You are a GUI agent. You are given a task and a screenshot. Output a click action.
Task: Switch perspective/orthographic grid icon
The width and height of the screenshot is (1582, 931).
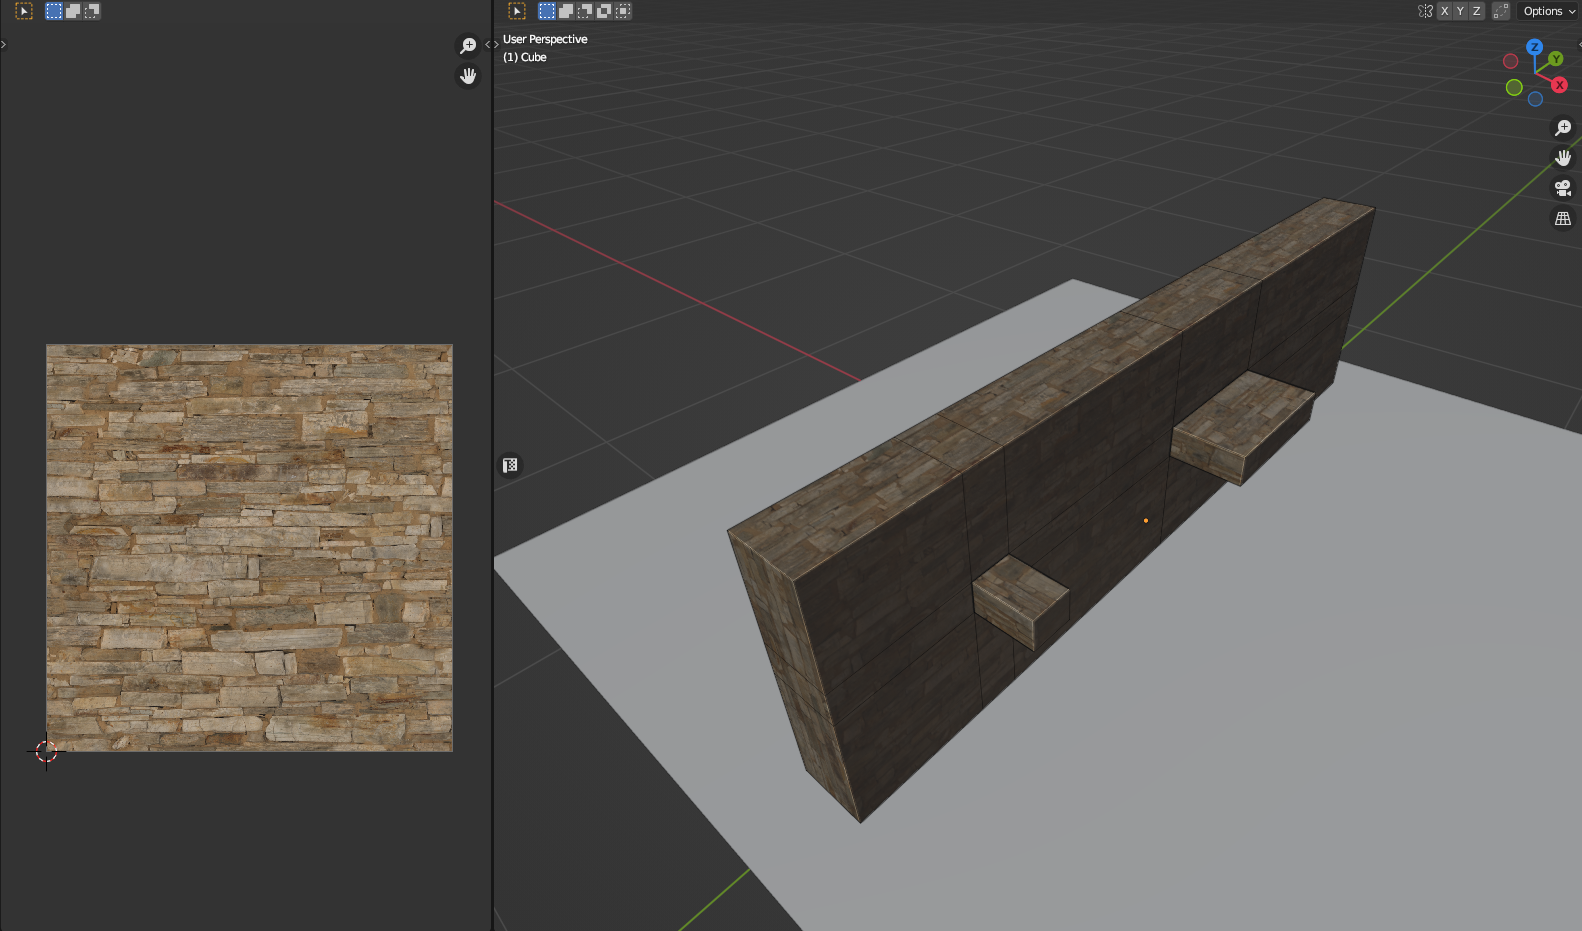pos(1563,218)
